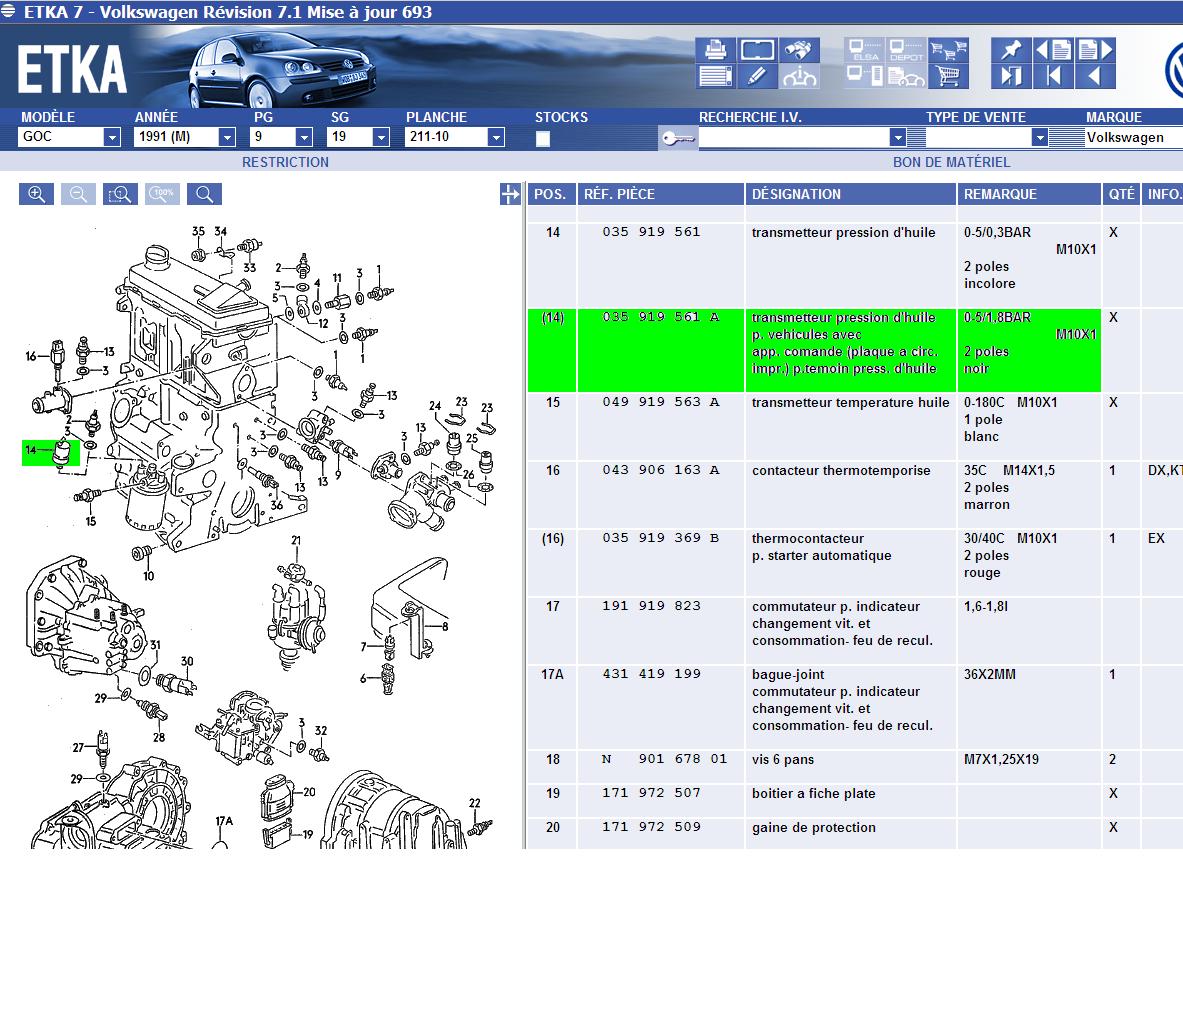This screenshot has height=1024, width=1183.
Task: Jump to first record arrow icon
Action: click(1053, 76)
